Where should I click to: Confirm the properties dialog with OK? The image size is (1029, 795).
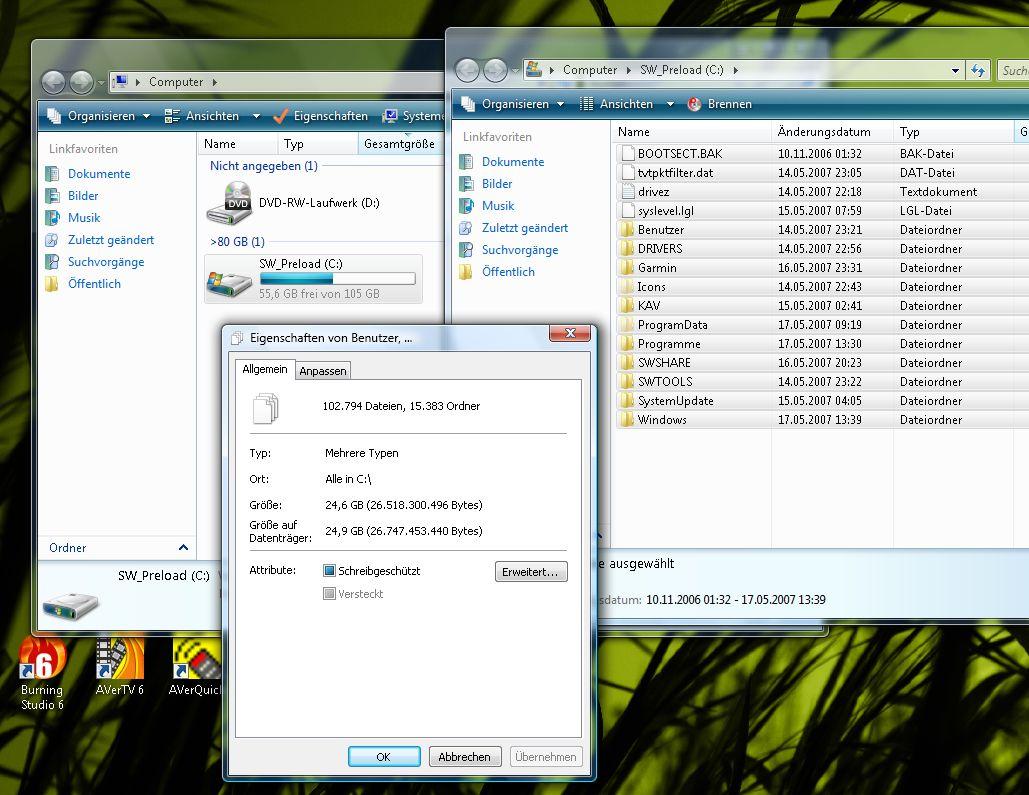click(384, 757)
